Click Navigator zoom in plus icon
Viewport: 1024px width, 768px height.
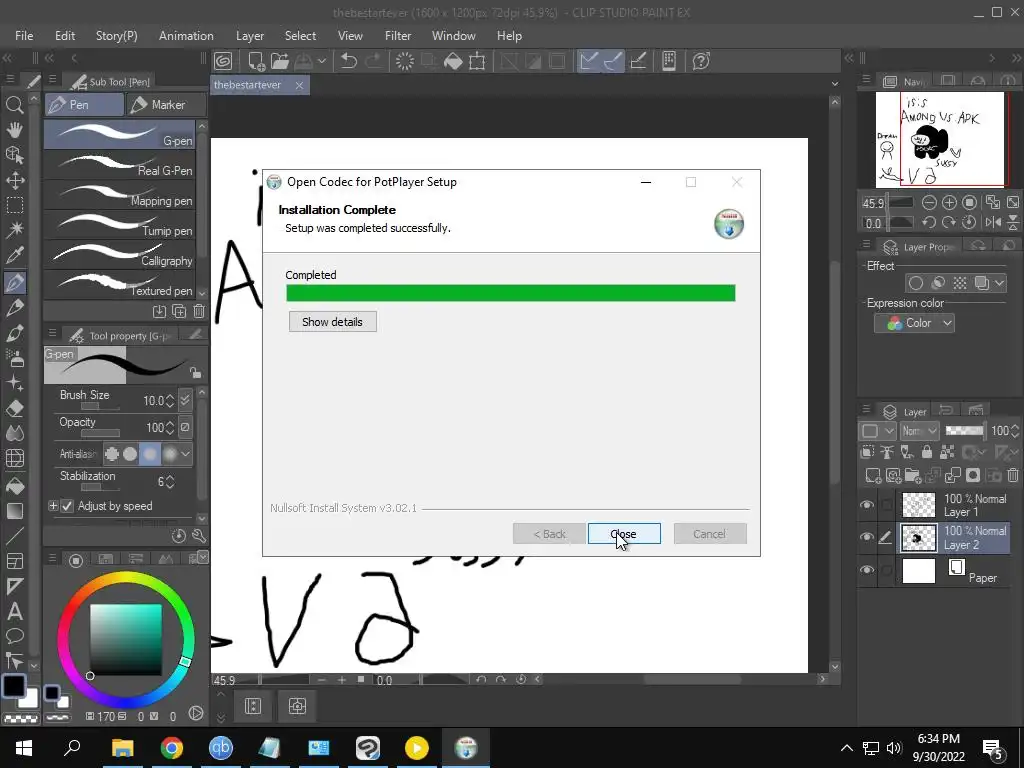pos(950,202)
